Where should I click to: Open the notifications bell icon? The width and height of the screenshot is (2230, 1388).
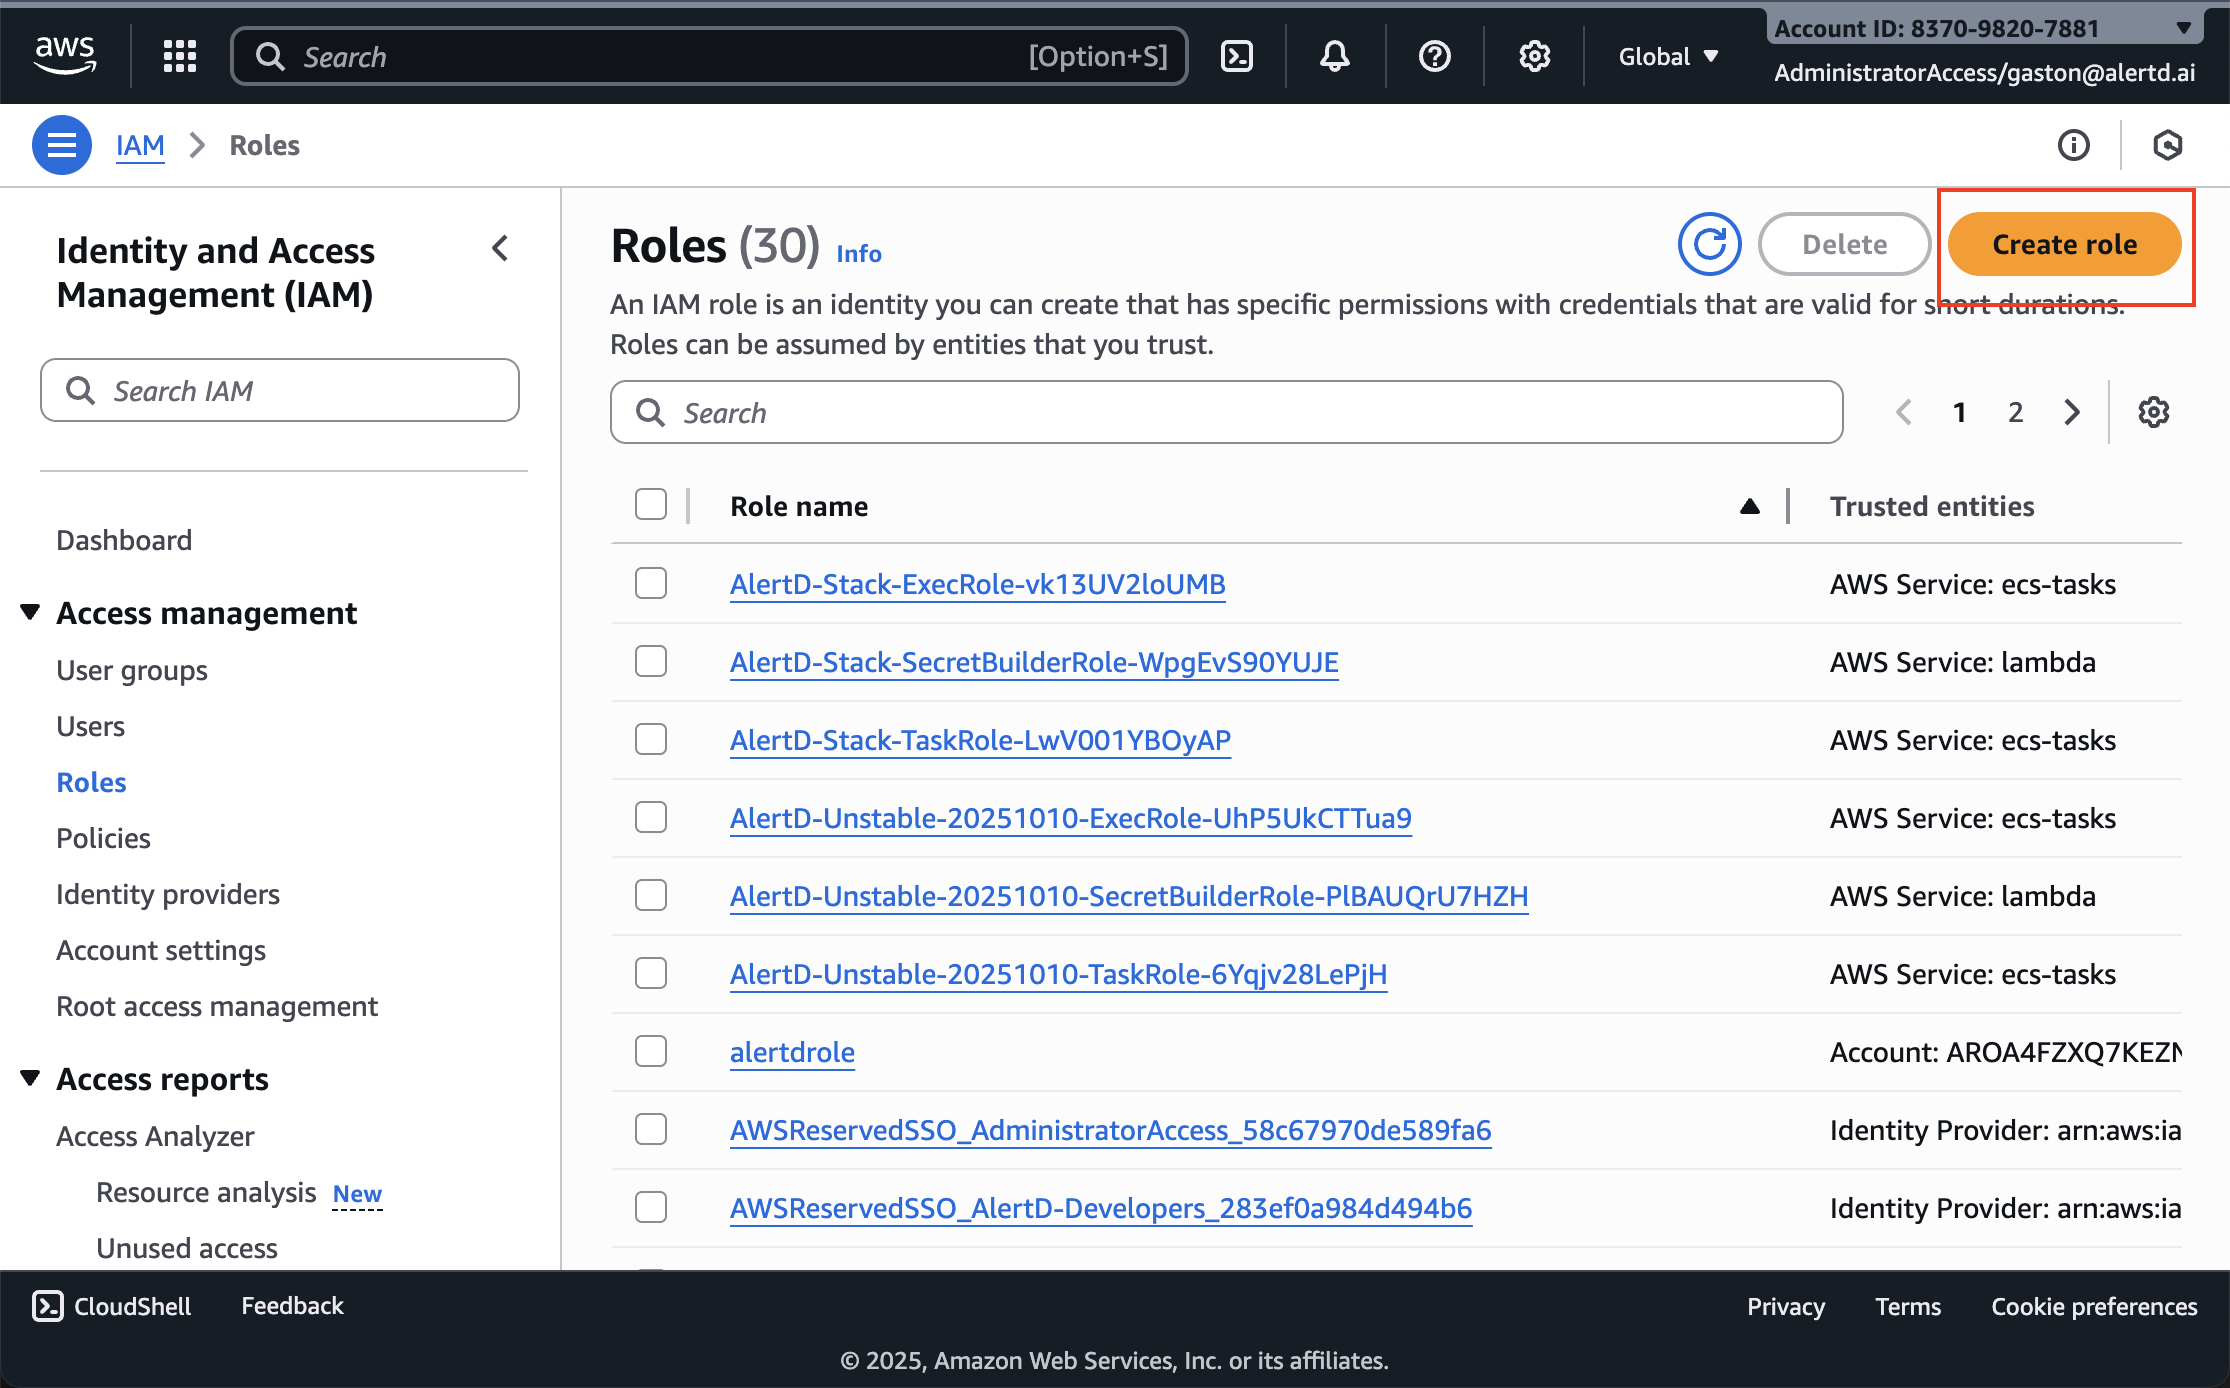click(x=1334, y=56)
